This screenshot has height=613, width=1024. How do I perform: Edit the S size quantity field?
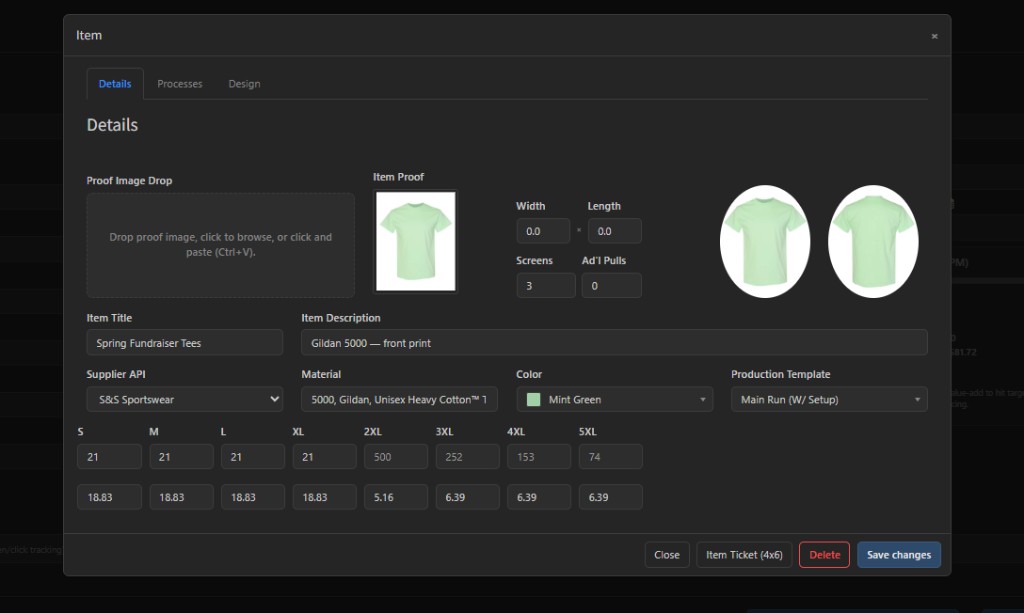click(x=109, y=456)
